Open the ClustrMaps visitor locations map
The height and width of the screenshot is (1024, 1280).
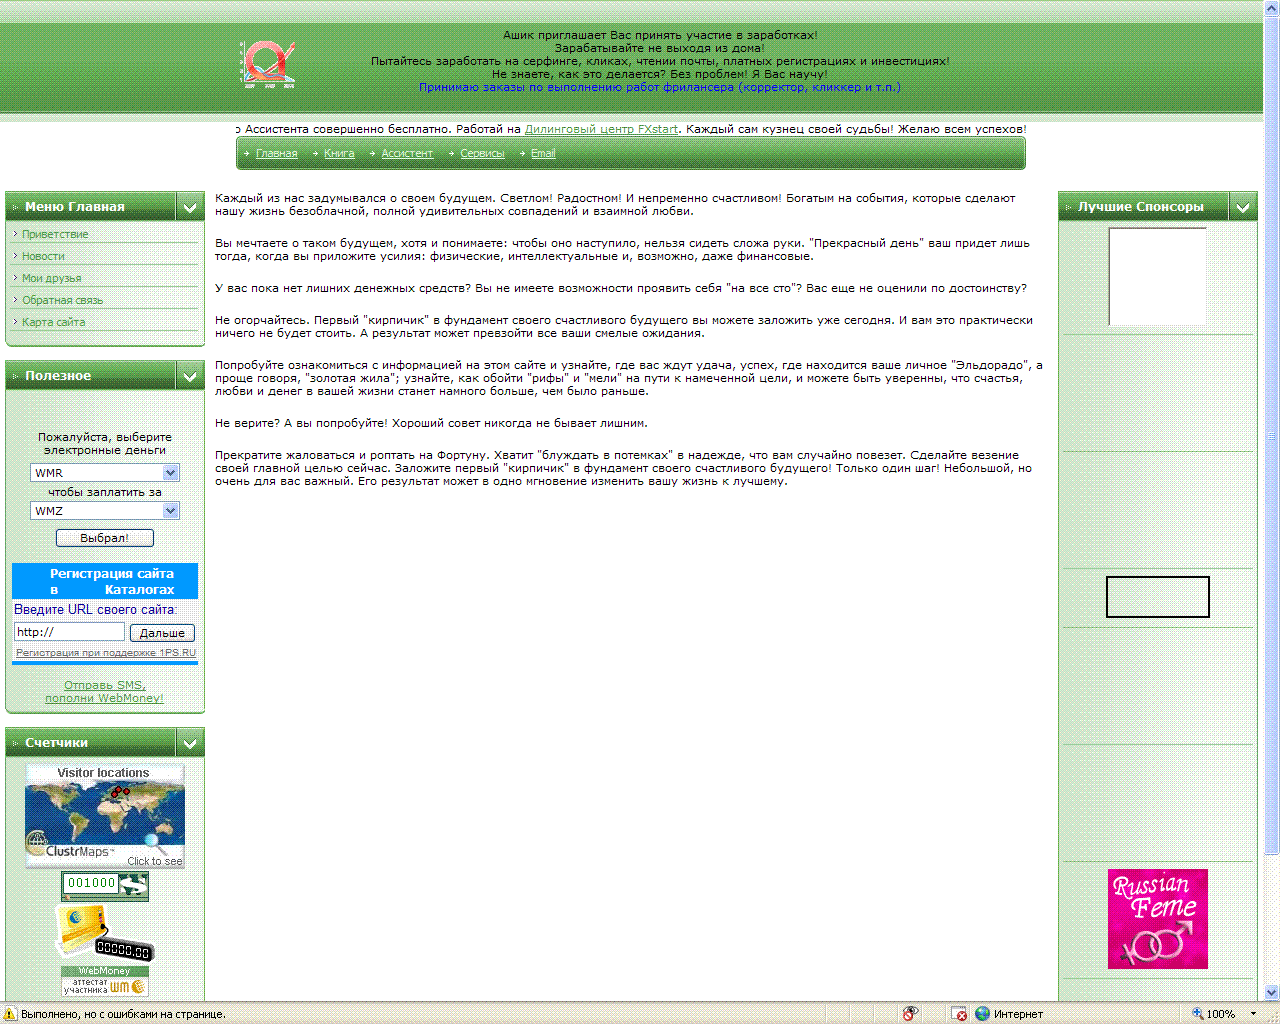(x=105, y=816)
